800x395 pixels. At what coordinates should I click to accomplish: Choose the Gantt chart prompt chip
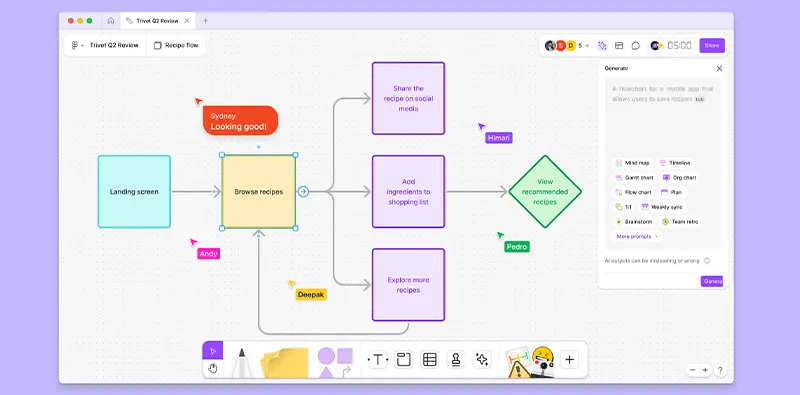pyautogui.click(x=634, y=178)
